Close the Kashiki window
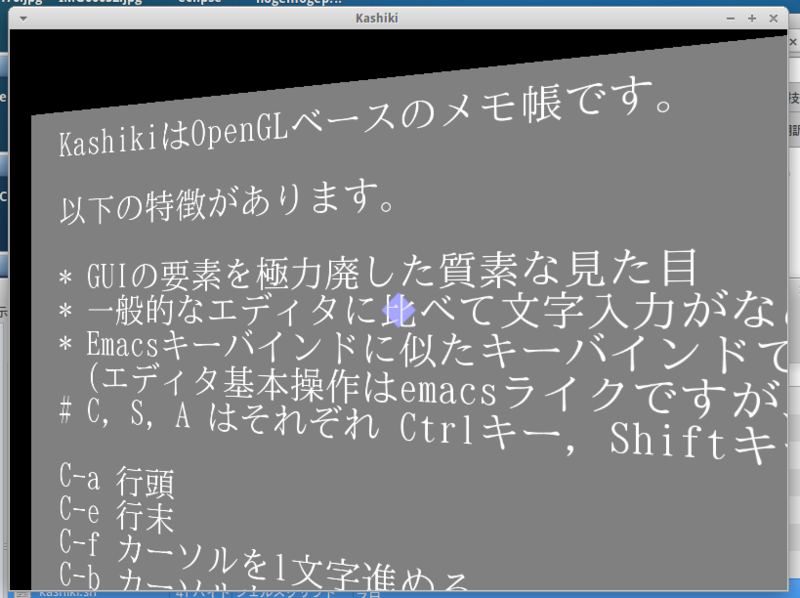 click(x=773, y=18)
